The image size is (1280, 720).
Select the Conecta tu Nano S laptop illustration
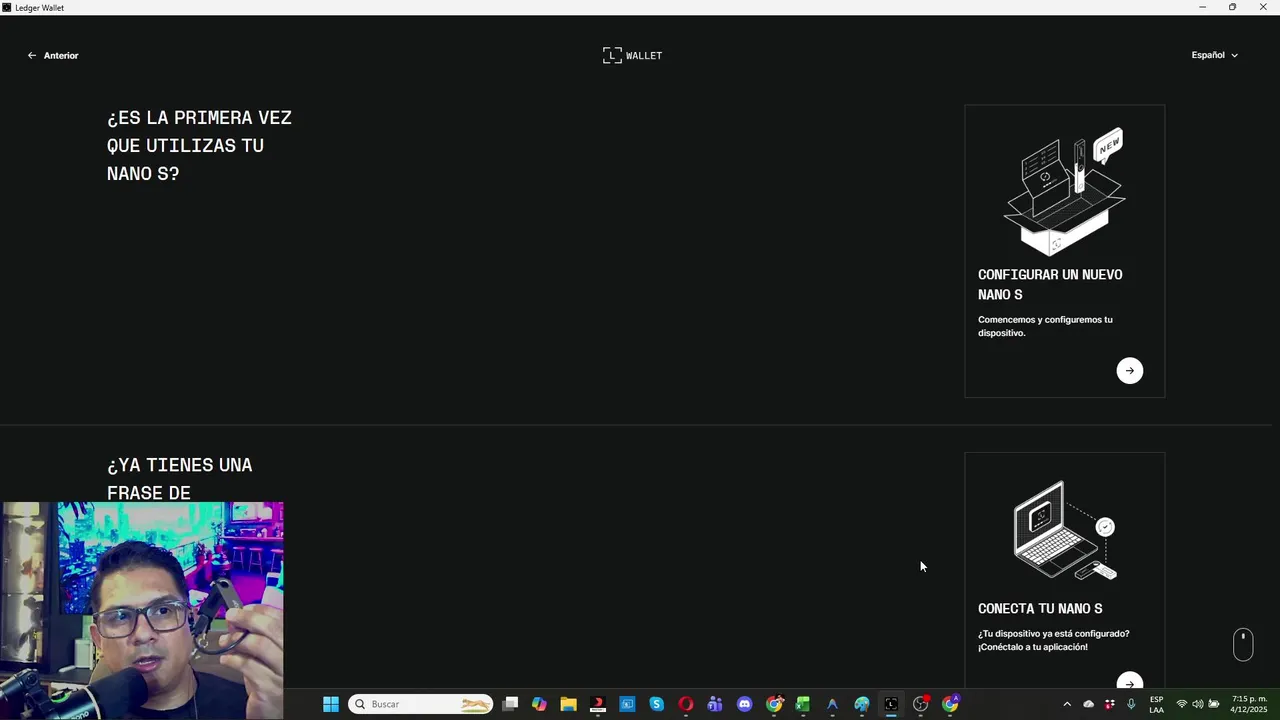click(x=1065, y=530)
